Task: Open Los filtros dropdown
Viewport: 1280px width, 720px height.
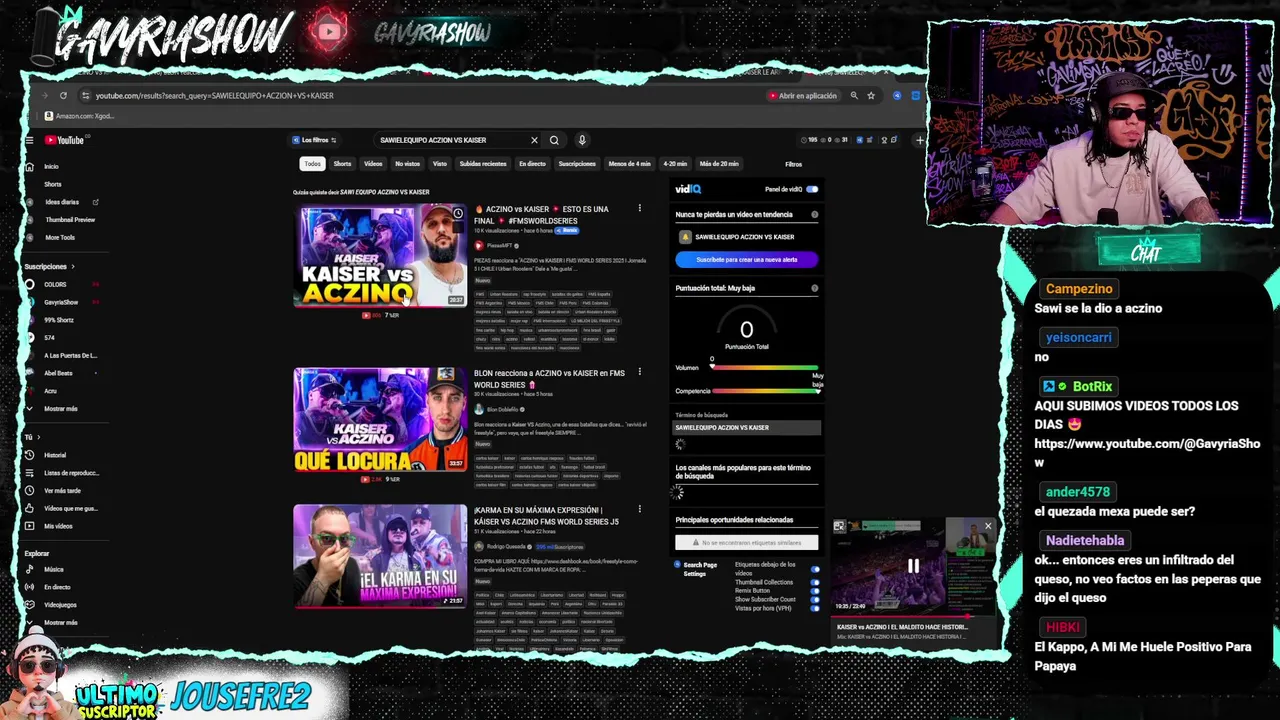Action: pos(315,140)
